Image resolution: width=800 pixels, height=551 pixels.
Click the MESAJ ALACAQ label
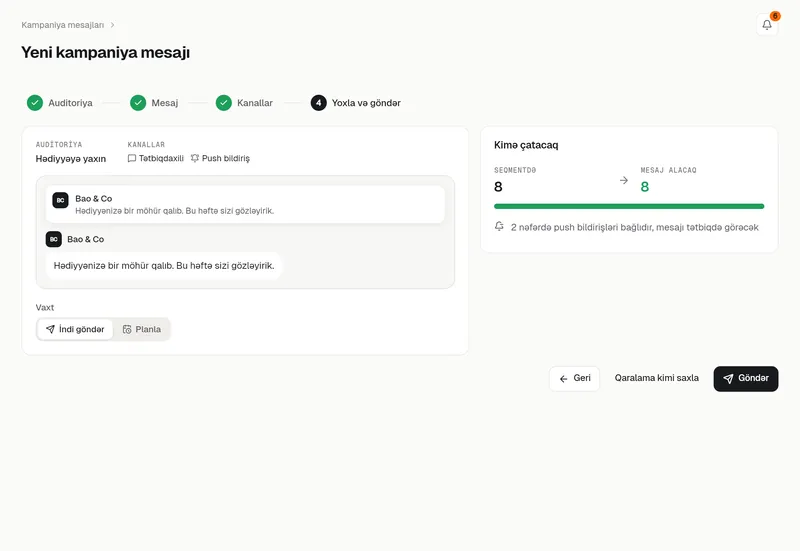point(668,170)
